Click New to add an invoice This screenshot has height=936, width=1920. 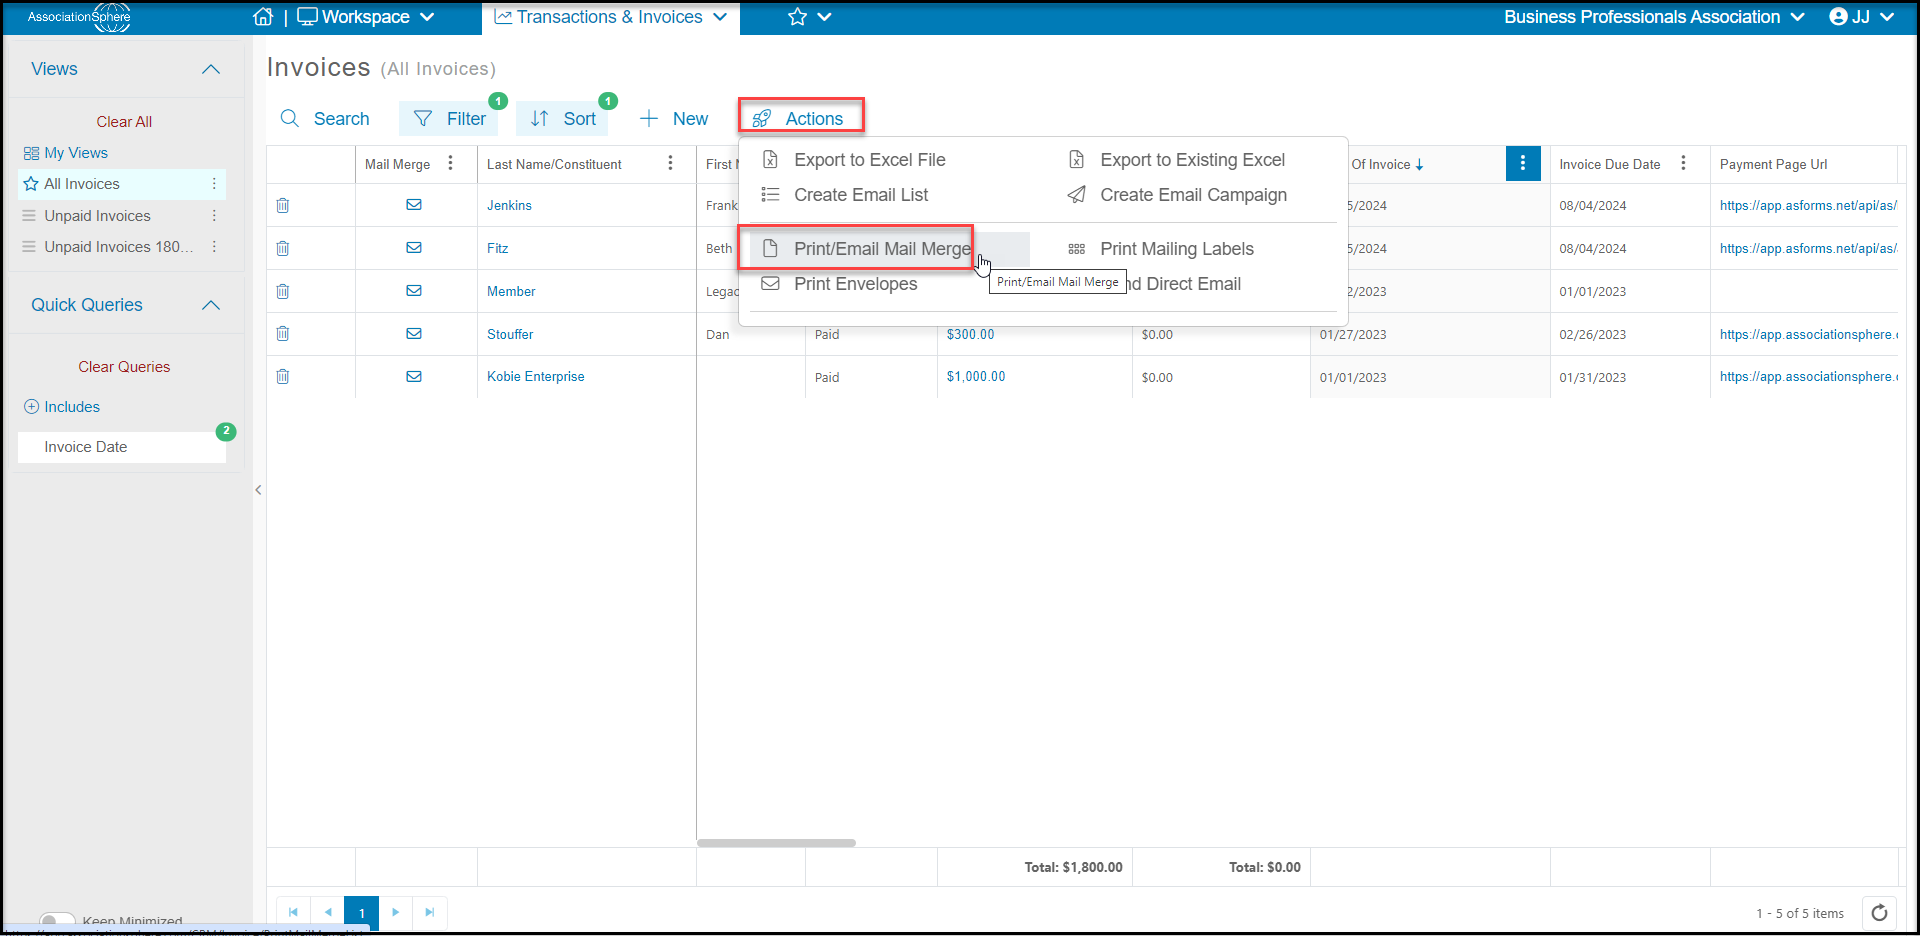click(674, 119)
